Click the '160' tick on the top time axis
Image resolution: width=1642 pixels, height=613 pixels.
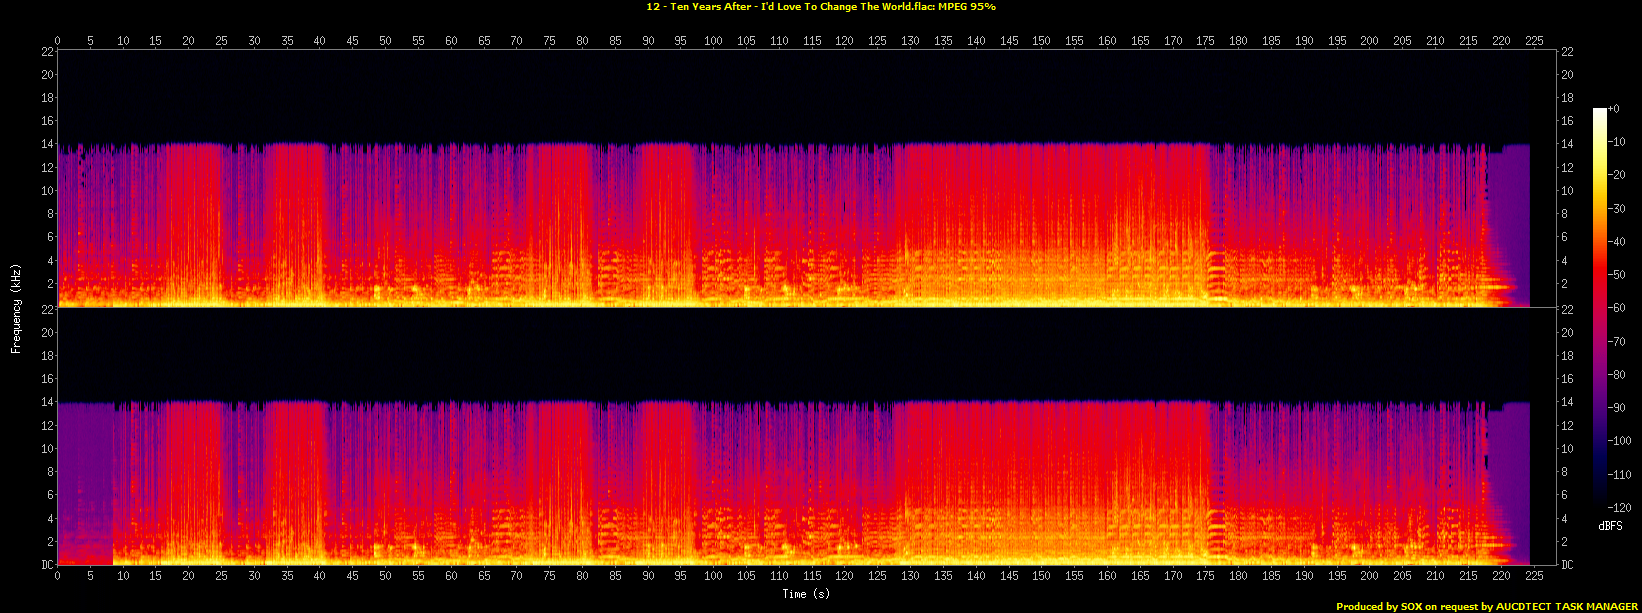coord(1107,41)
